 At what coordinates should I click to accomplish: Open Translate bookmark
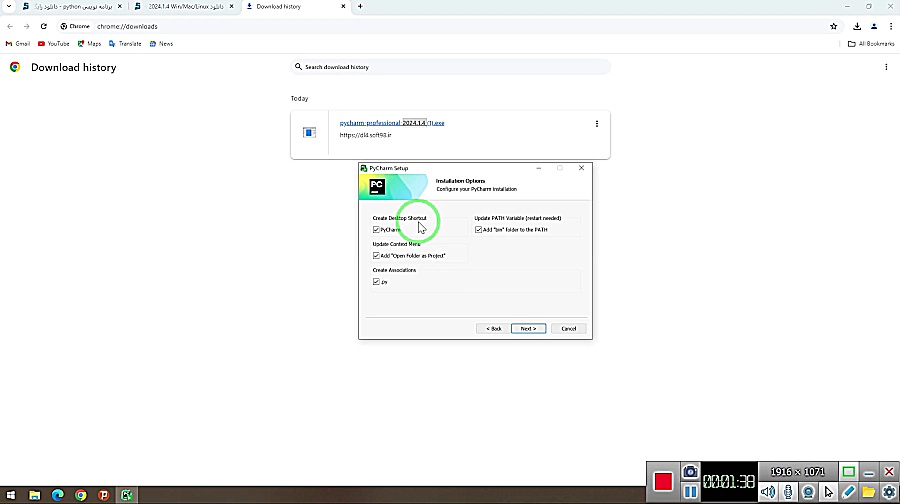click(x=125, y=44)
